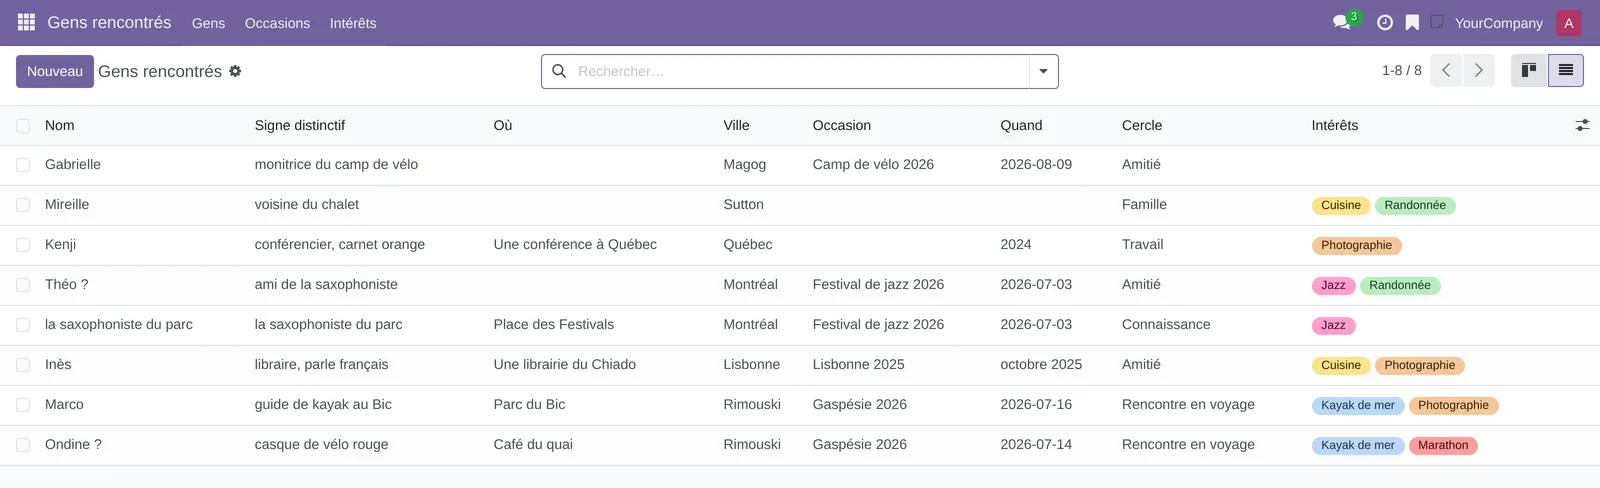This screenshot has height=488, width=1600.
Task: Sort by the Nom column header
Action: (60, 125)
